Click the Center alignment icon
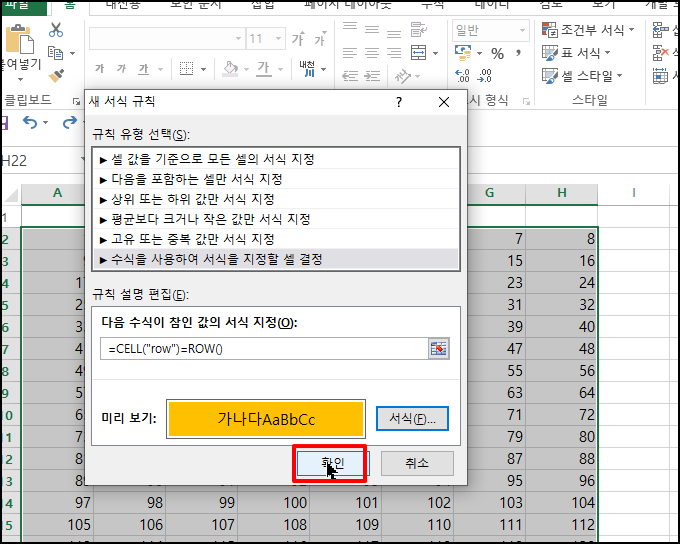This screenshot has width=680, height=544. click(x=372, y=53)
